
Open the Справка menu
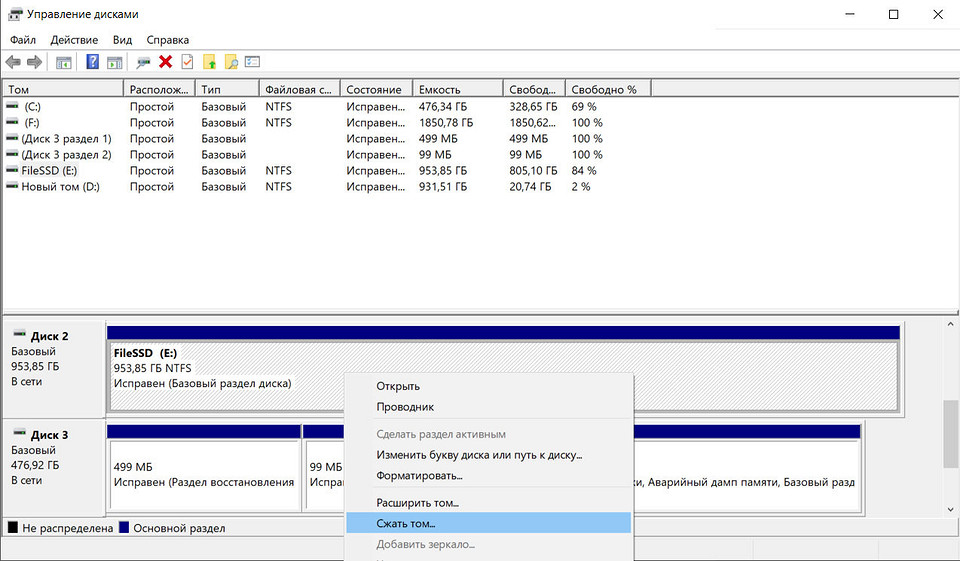click(x=168, y=40)
